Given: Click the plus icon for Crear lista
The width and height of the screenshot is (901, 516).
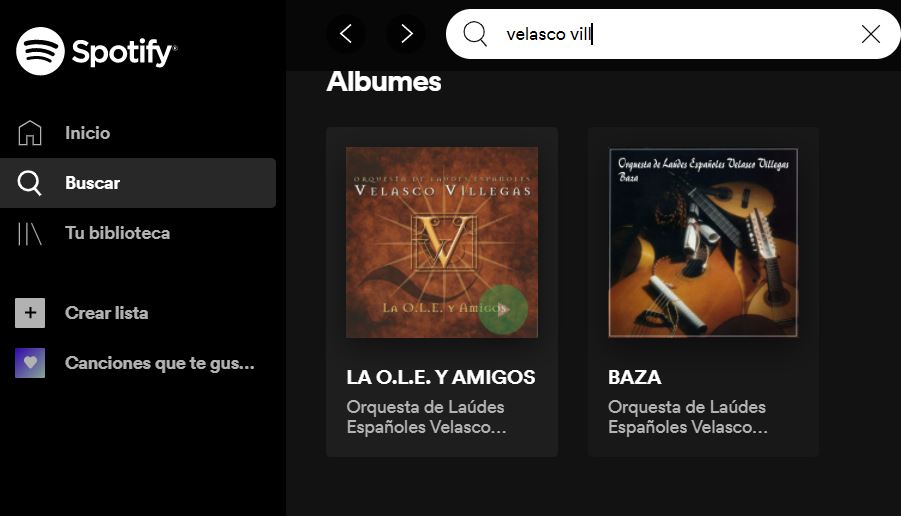Looking at the screenshot, I should (x=30, y=313).
